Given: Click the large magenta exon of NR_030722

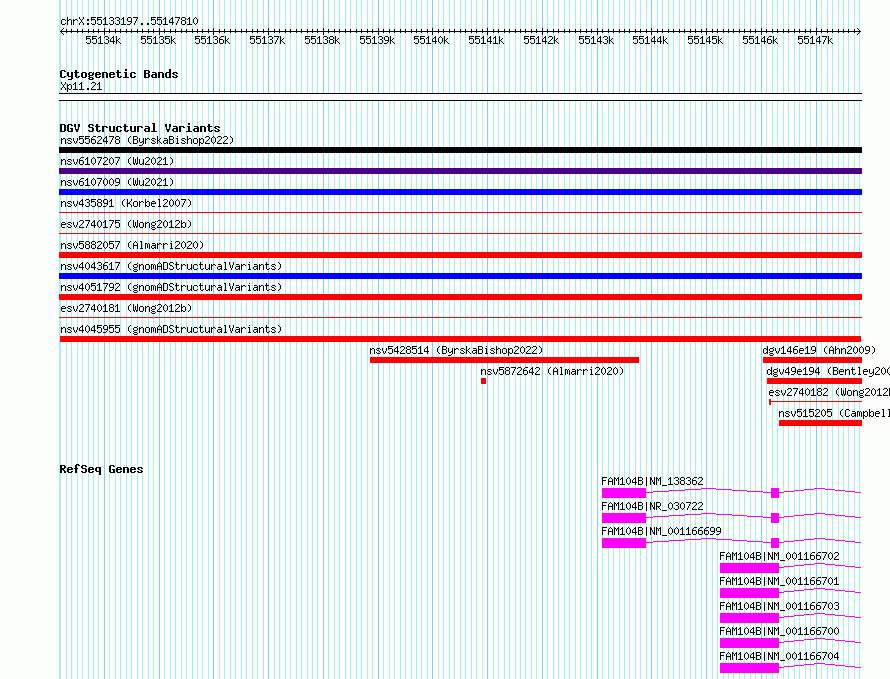Looking at the screenshot, I should point(624,518).
